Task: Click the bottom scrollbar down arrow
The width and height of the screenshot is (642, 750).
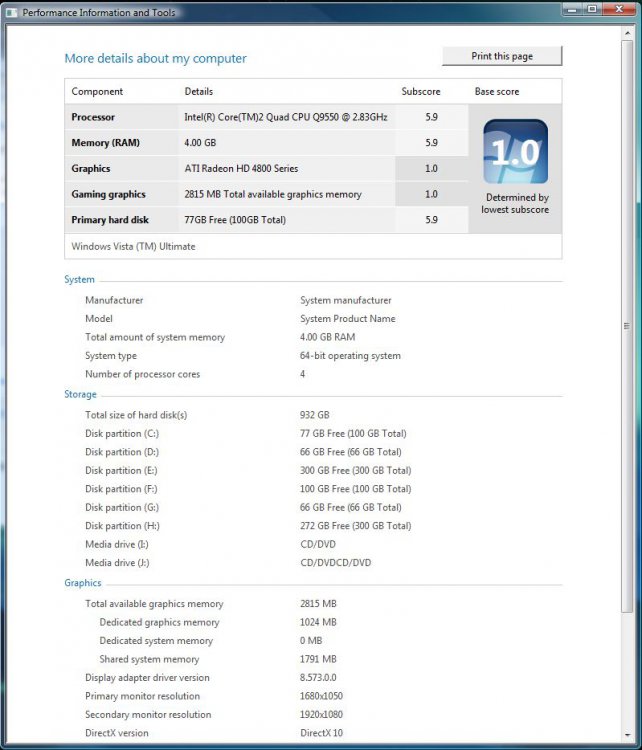Action: coord(627,735)
